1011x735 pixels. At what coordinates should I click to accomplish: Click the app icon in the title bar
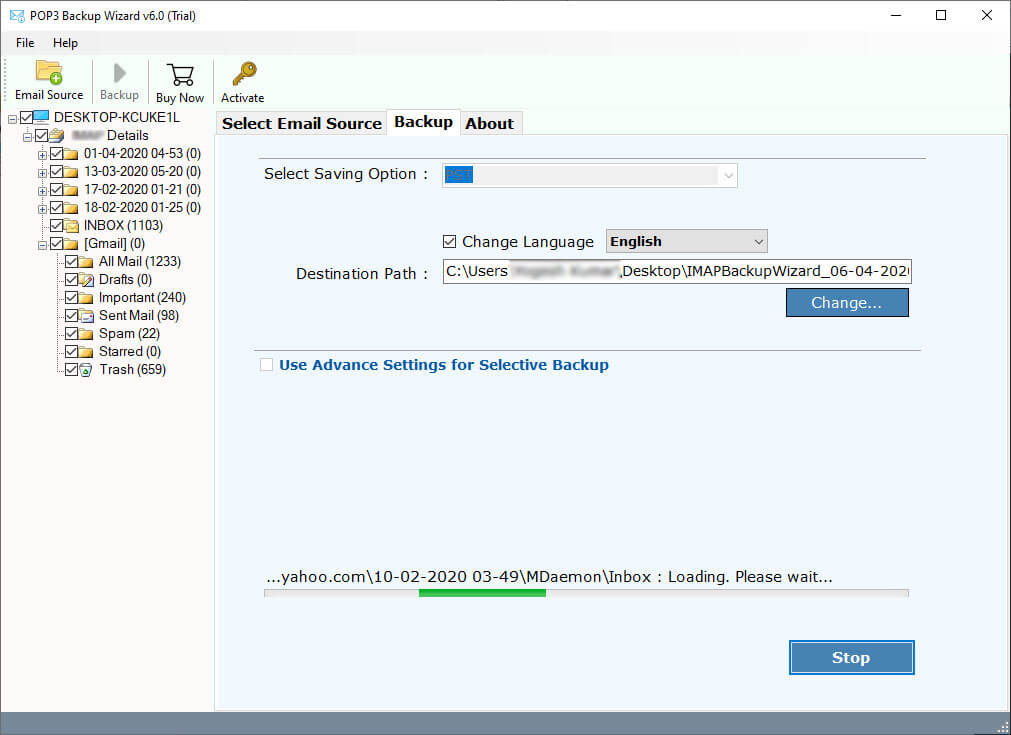pos(17,15)
